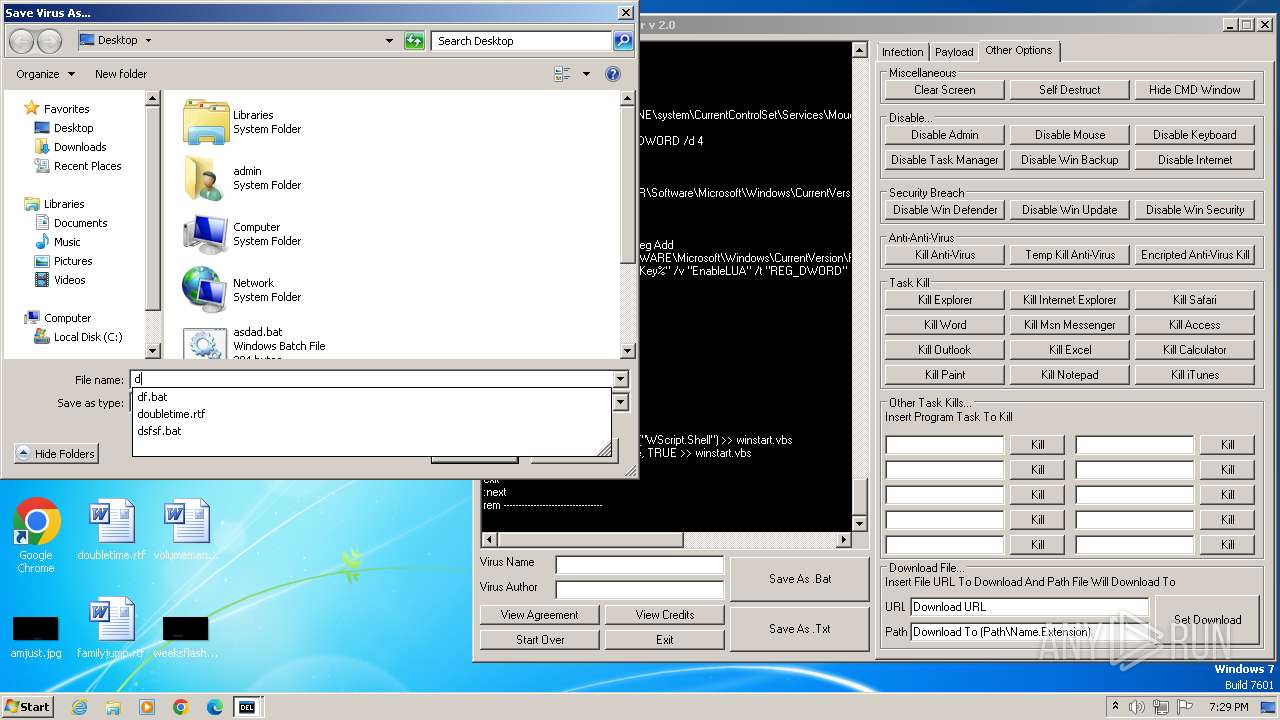Click New folder in the toolbar
This screenshot has width=1280, height=720.
click(121, 74)
